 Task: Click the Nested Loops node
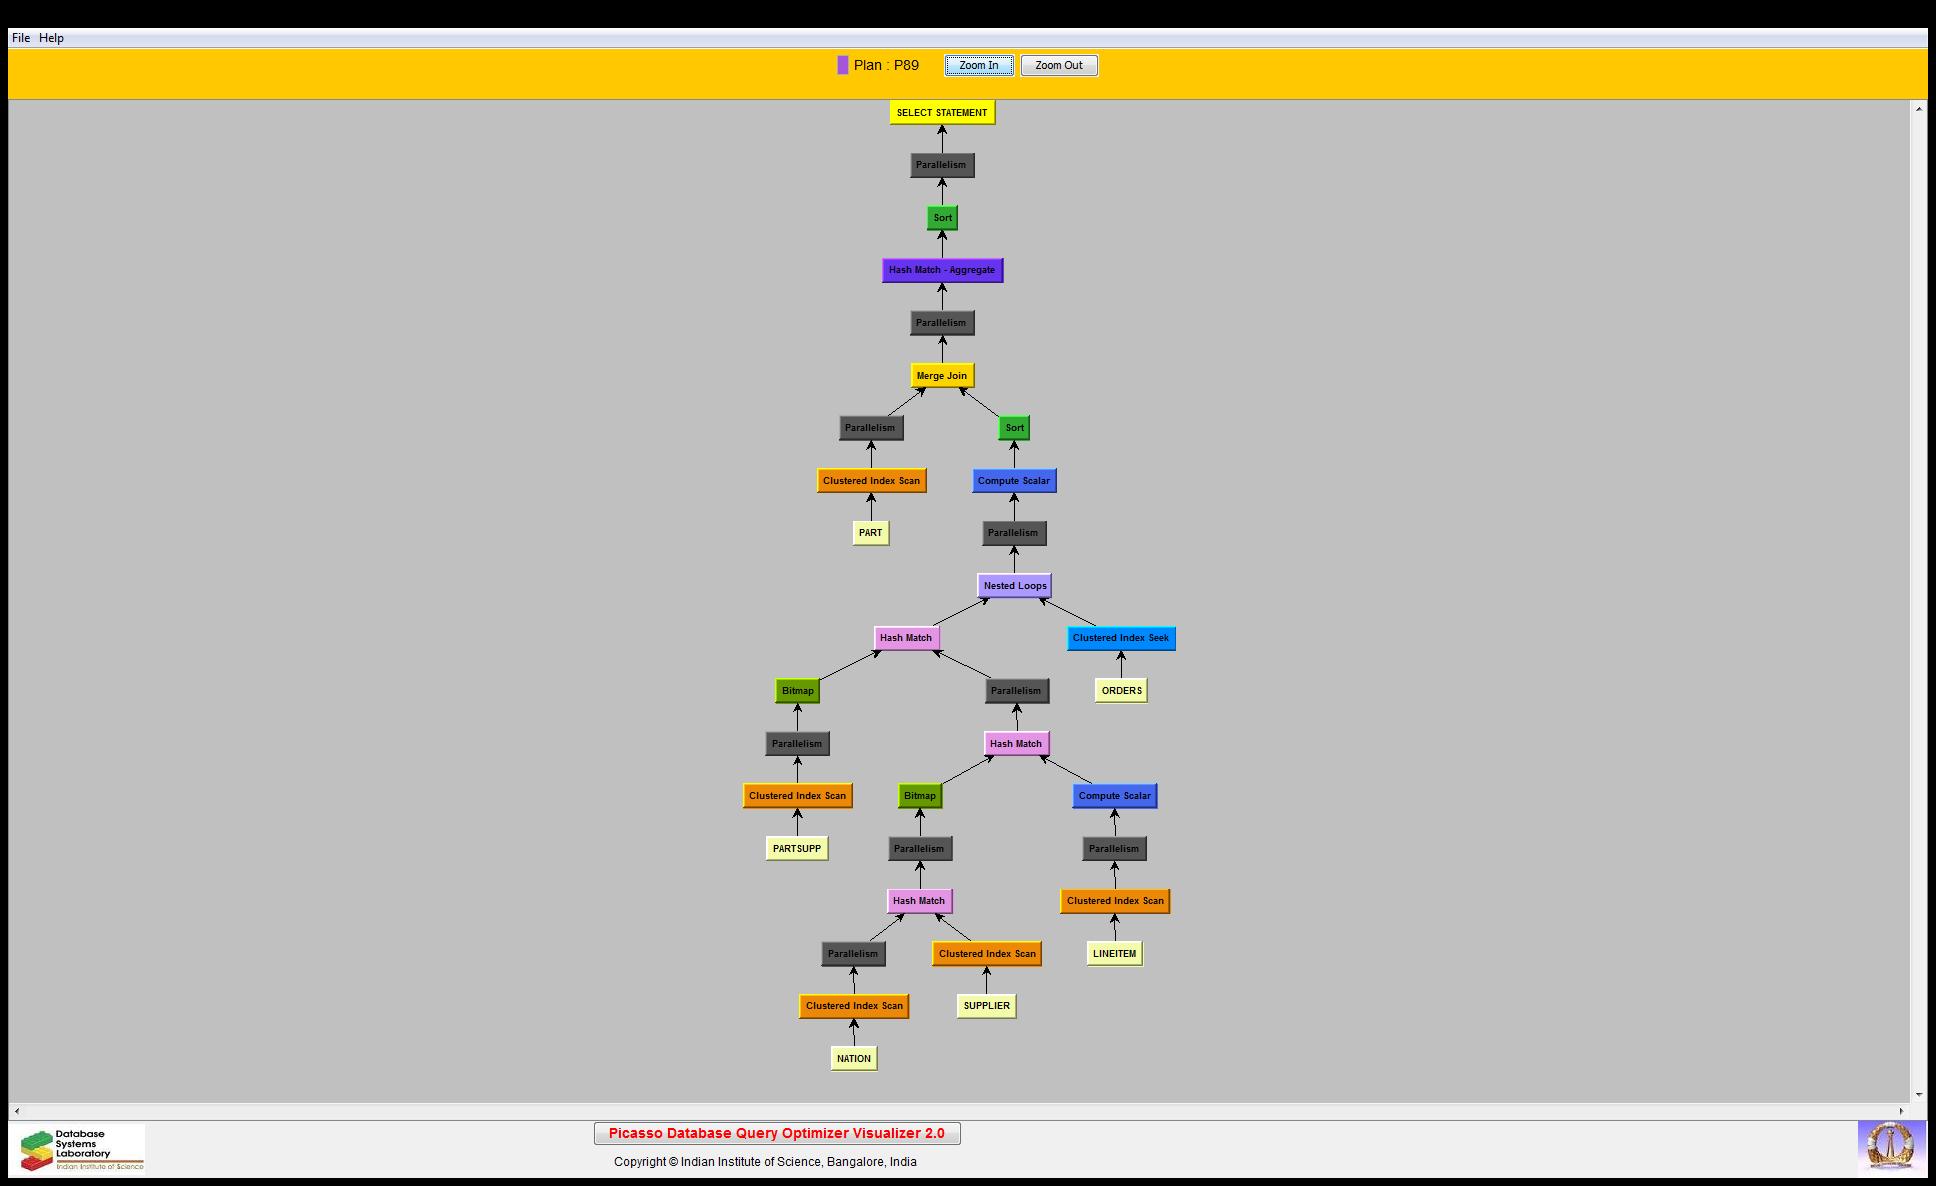click(1014, 586)
